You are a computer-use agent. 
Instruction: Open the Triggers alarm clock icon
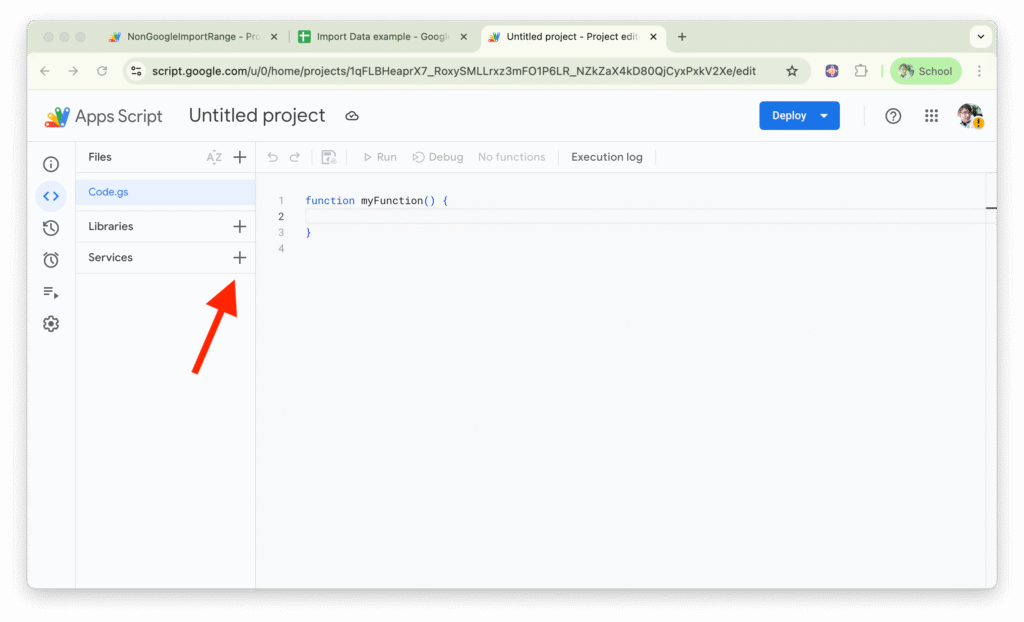51,260
